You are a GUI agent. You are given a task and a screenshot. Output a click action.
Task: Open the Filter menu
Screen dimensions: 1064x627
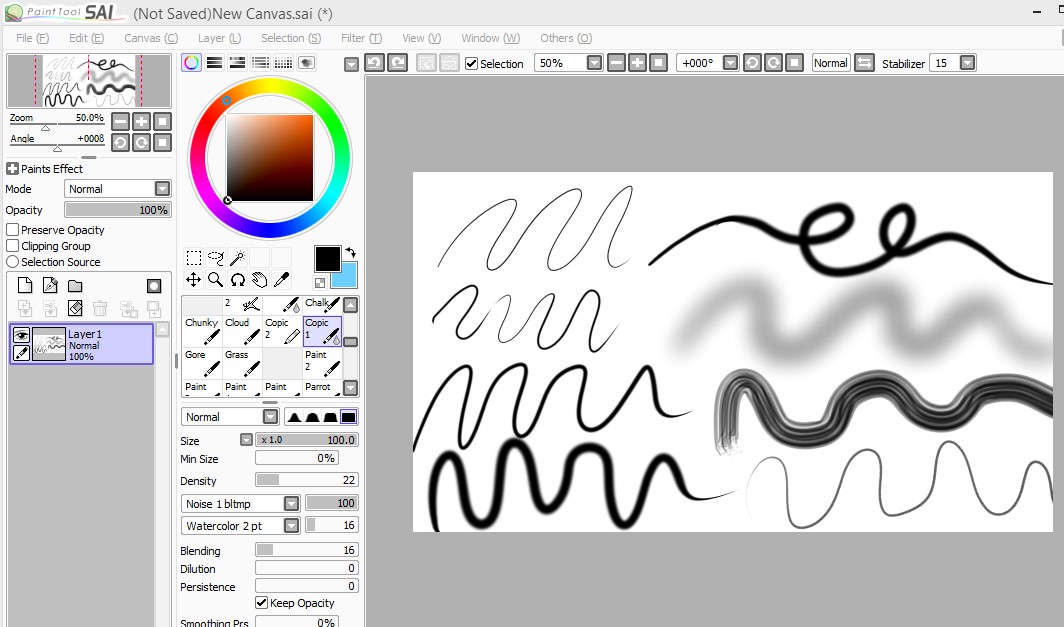click(x=360, y=38)
